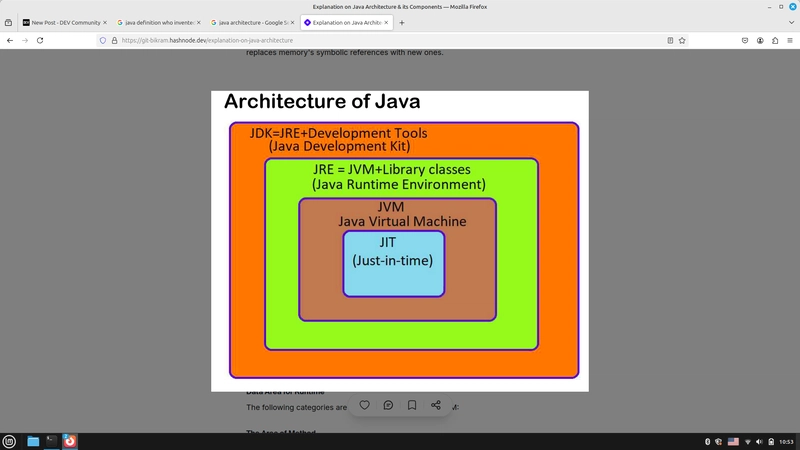This screenshot has height=450, width=800.
Task: Open Bluetooth tray icon
Action: (707, 442)
